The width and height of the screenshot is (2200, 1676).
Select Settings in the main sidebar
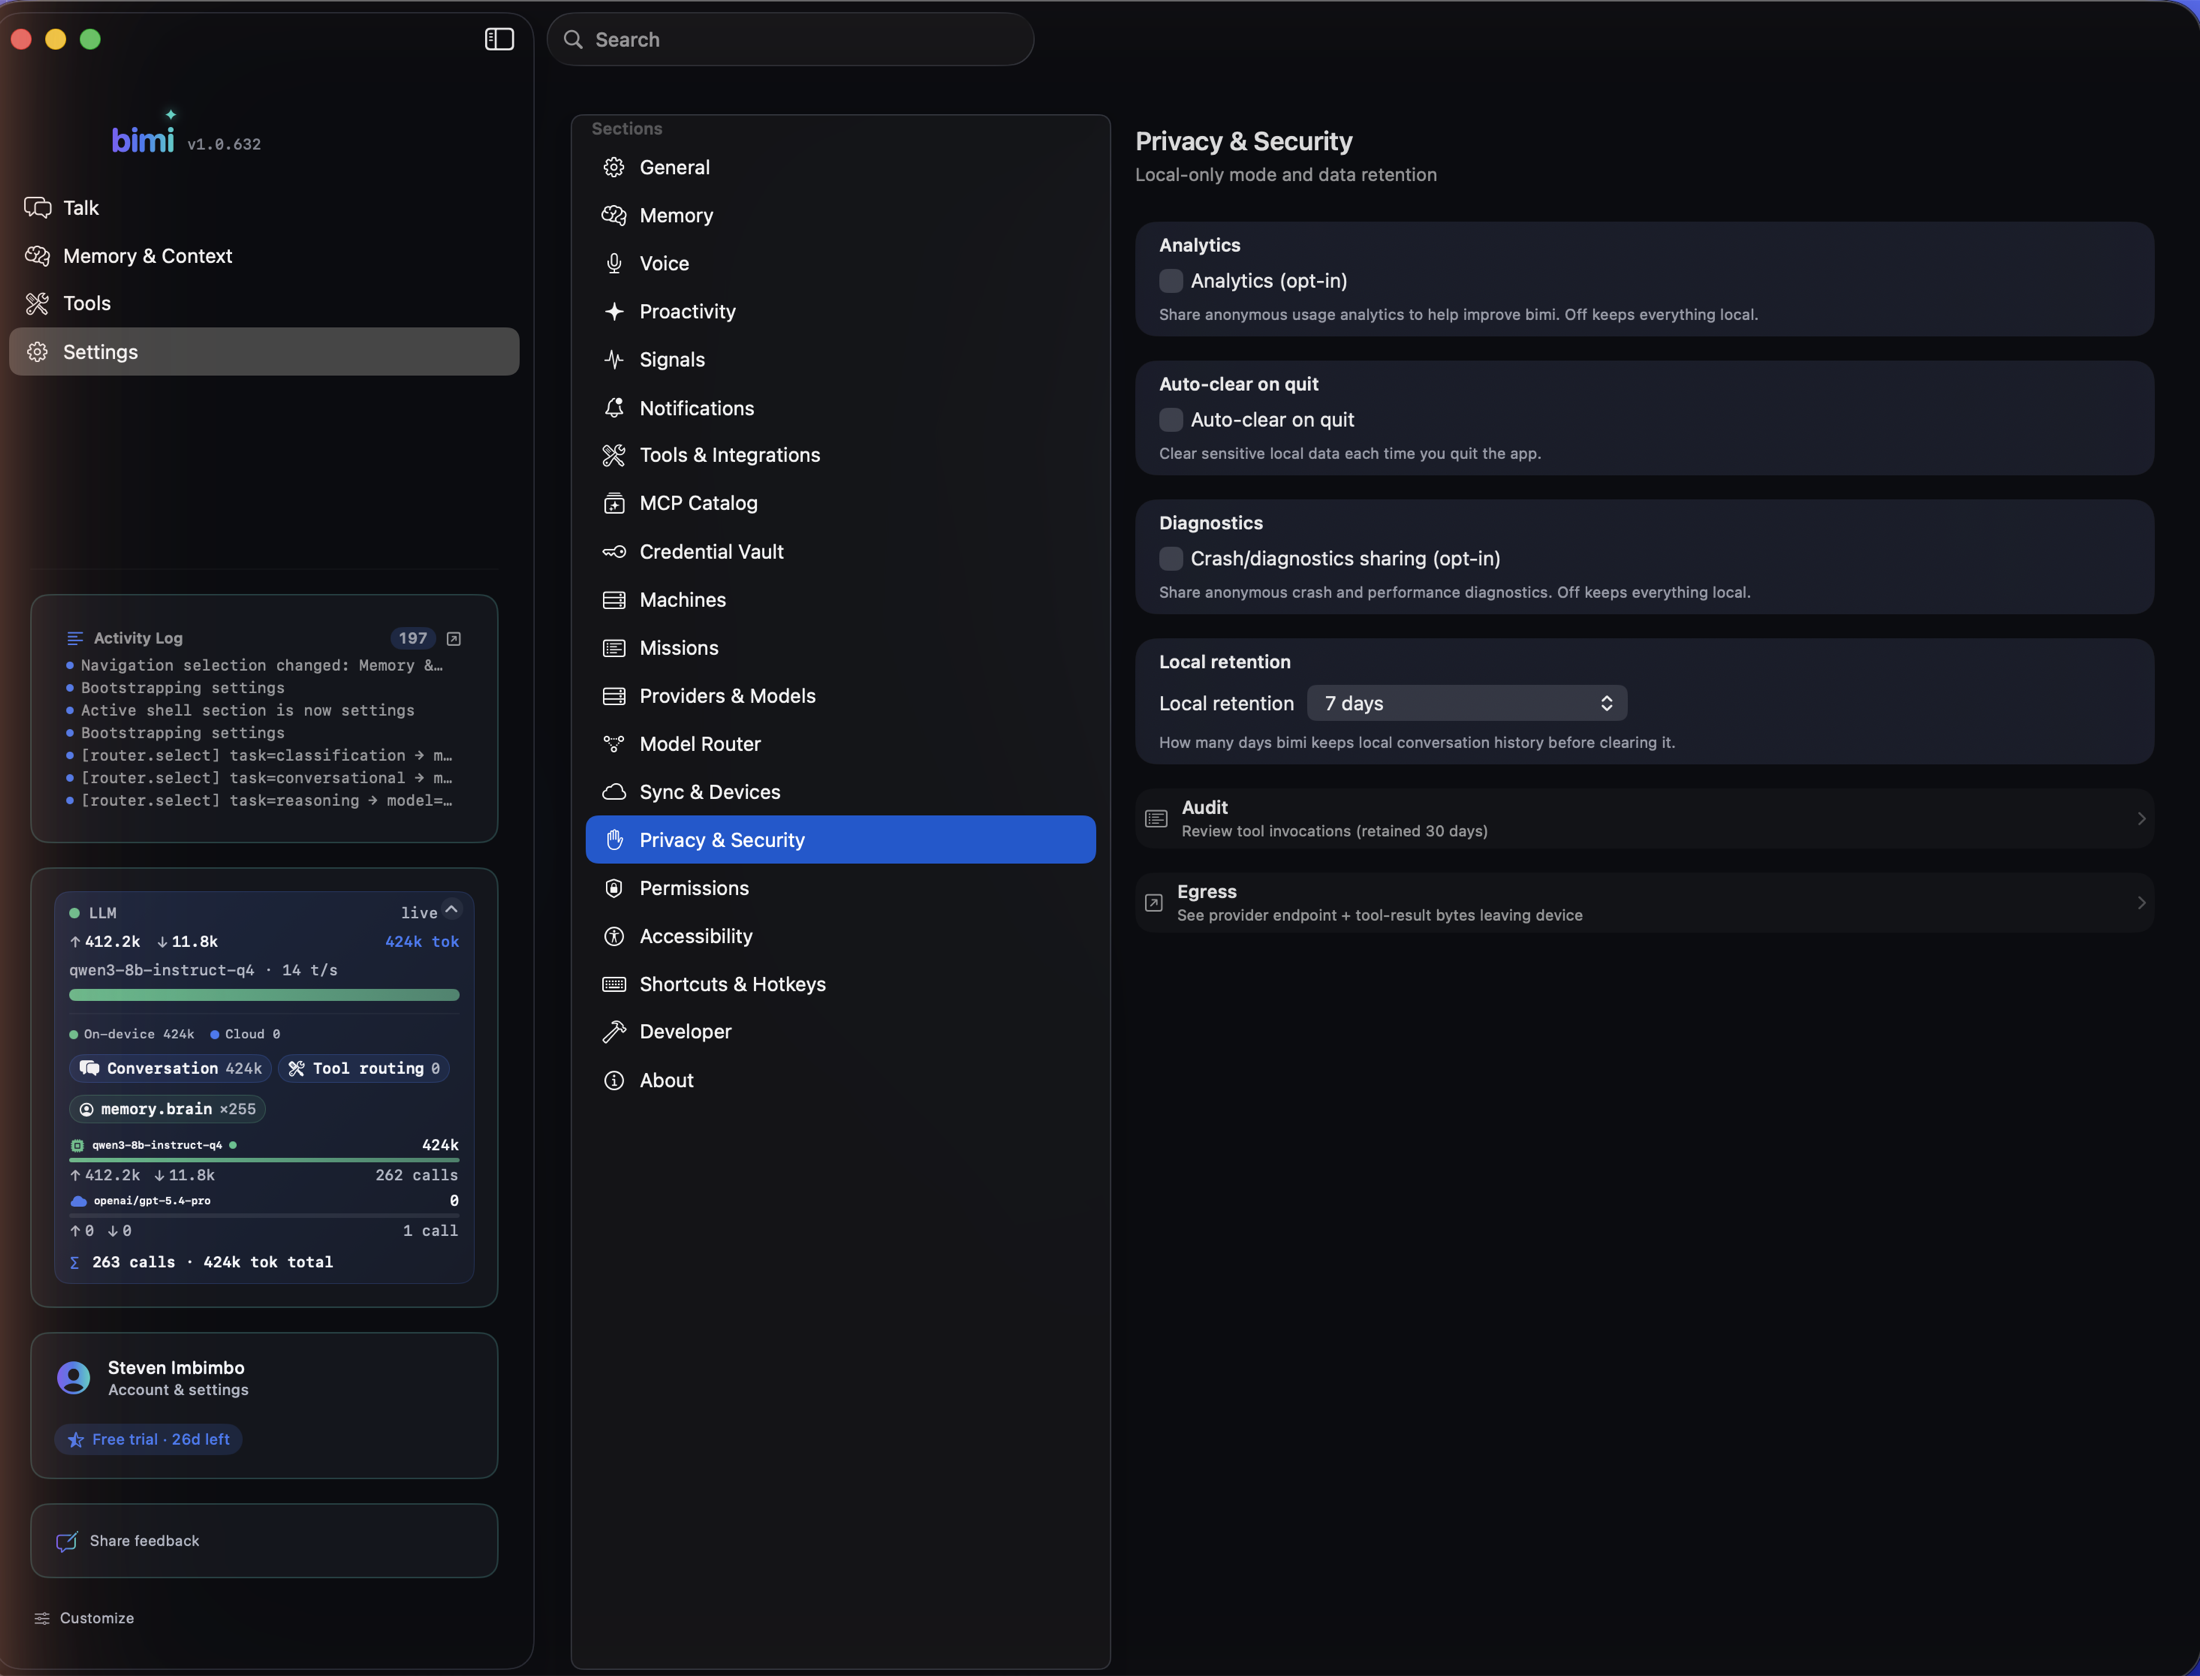pyautogui.click(x=264, y=352)
